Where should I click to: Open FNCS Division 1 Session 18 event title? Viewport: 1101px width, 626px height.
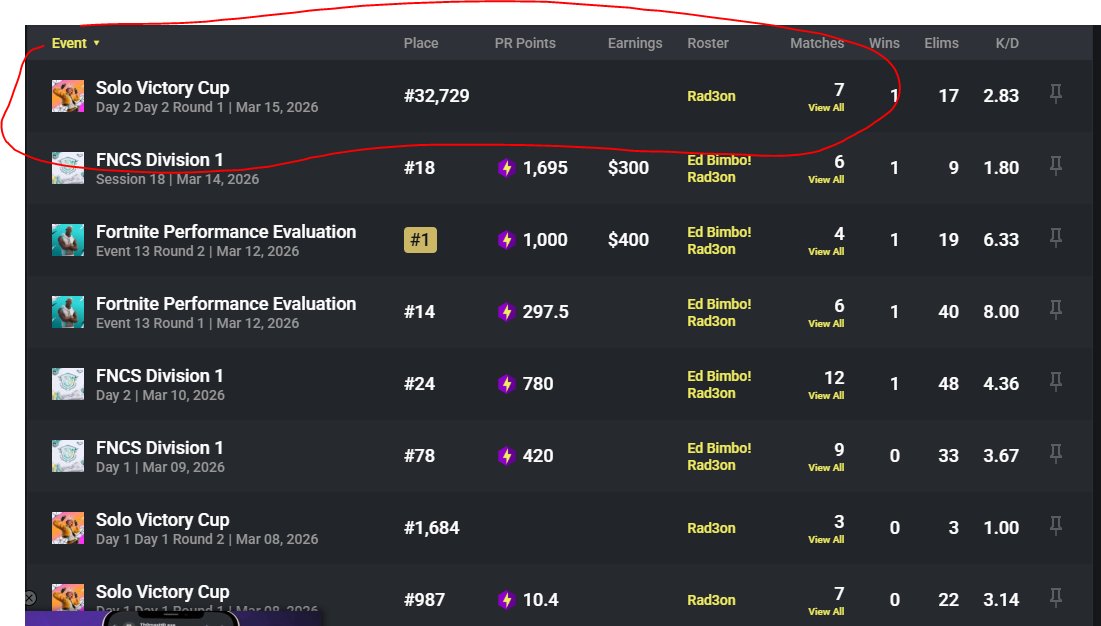tap(159, 160)
